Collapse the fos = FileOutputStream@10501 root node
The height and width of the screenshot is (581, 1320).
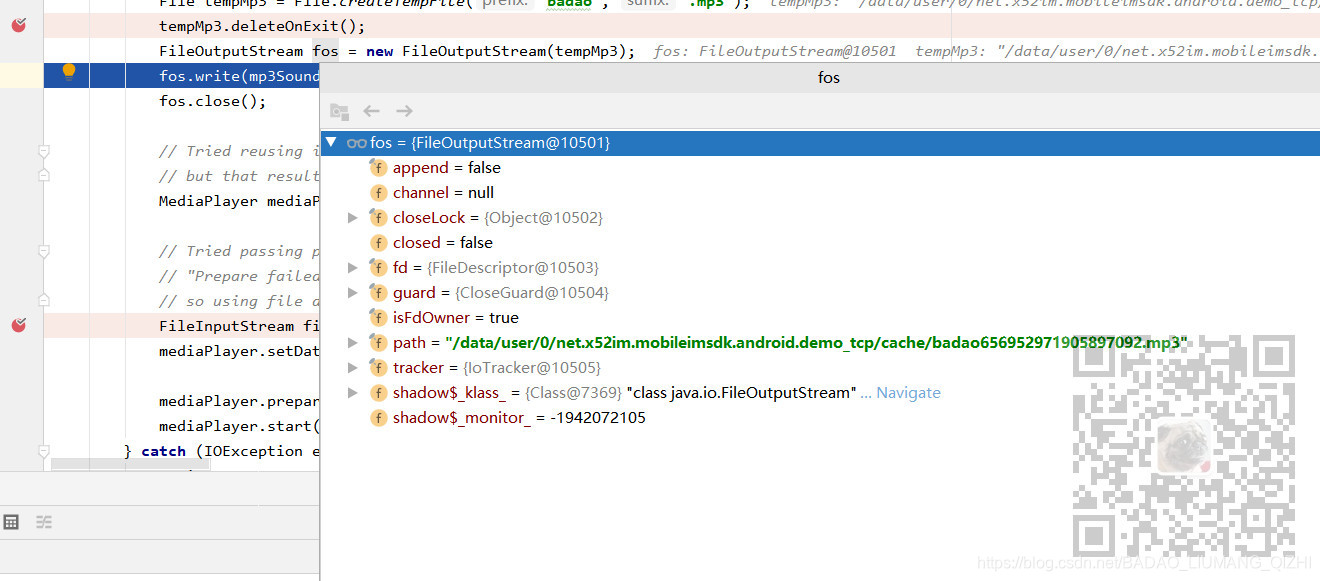[x=331, y=143]
